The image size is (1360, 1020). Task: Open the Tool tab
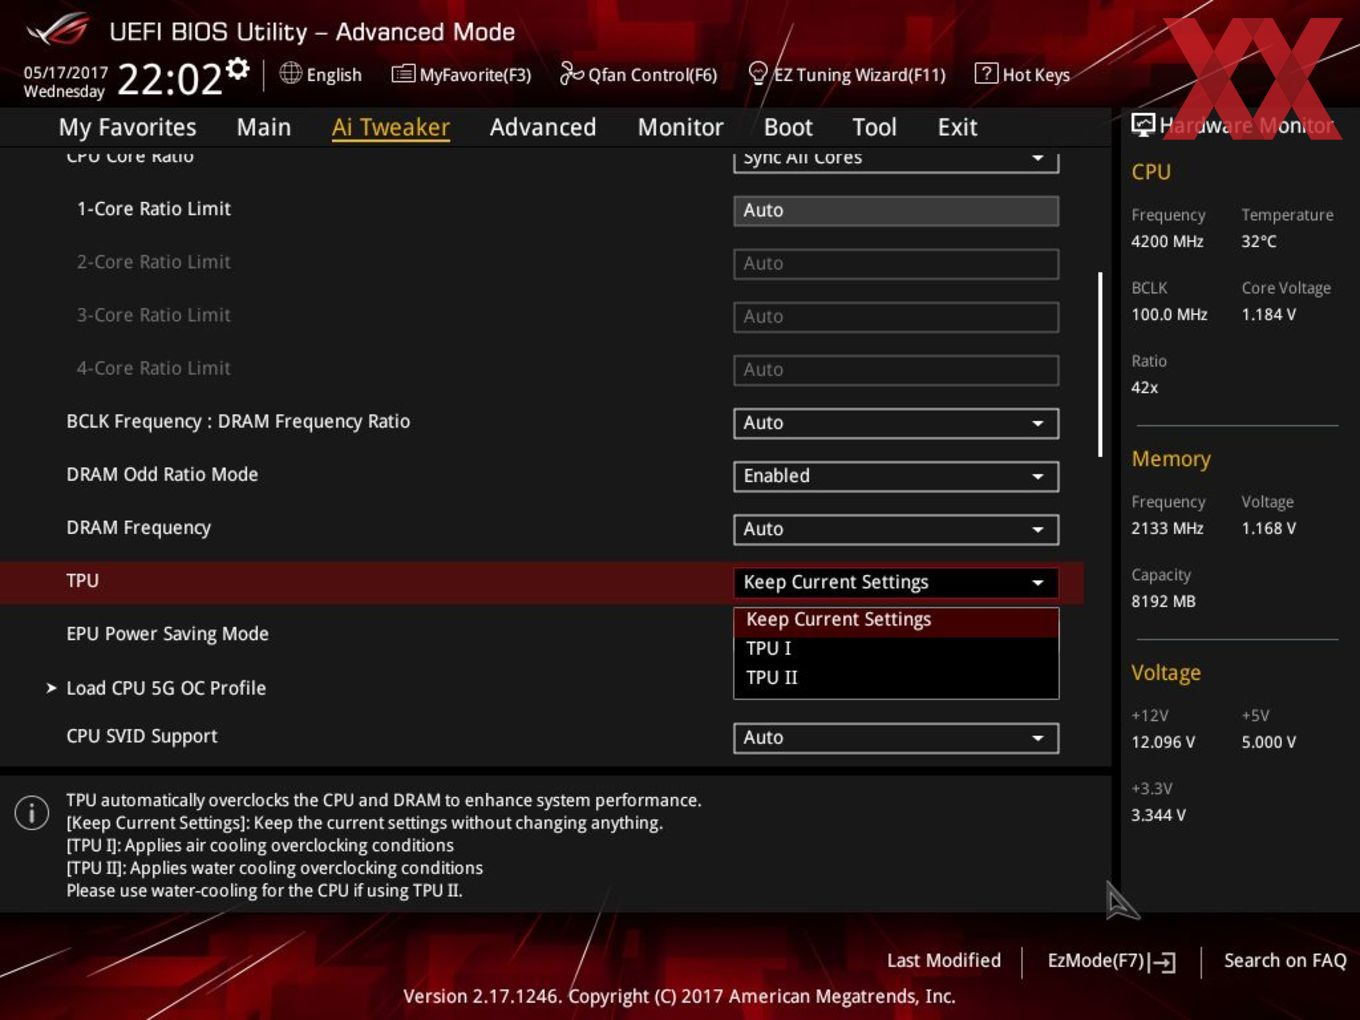pyautogui.click(x=874, y=127)
